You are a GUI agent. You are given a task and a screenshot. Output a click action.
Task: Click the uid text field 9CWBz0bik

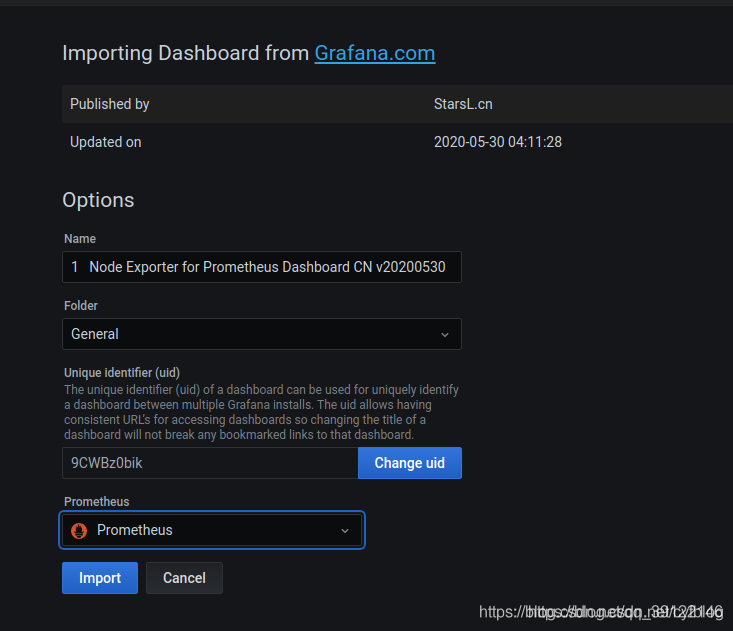210,463
